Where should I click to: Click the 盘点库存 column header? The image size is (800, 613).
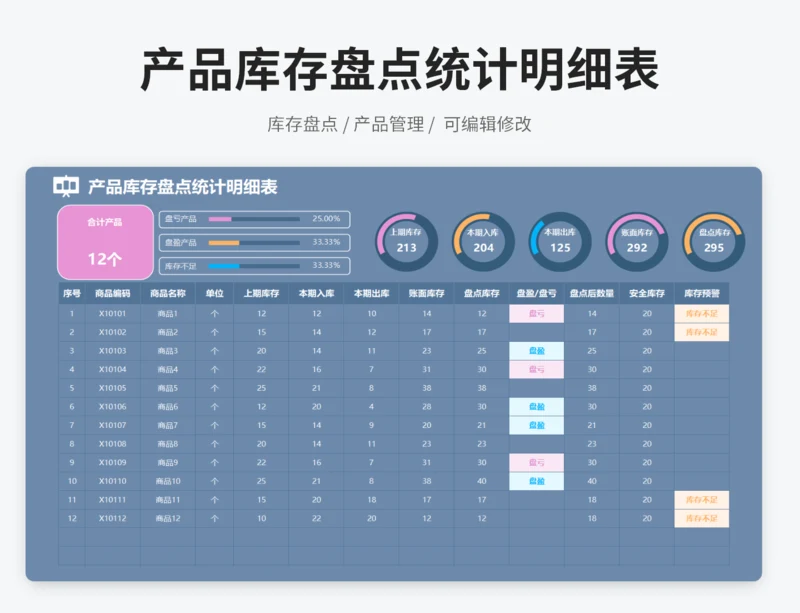(482, 293)
